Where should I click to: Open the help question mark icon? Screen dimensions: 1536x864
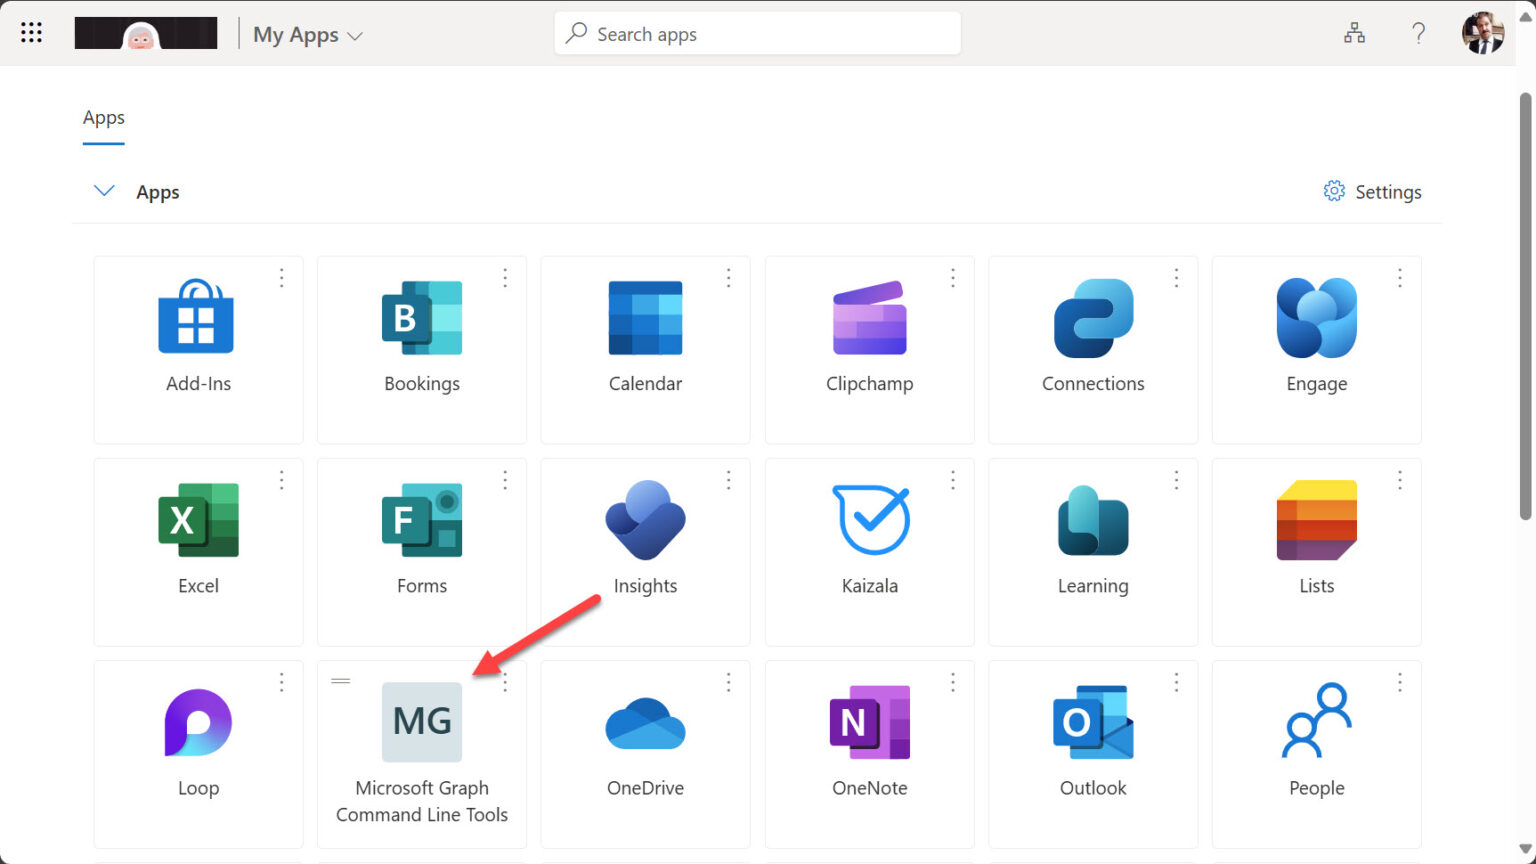[x=1418, y=33]
